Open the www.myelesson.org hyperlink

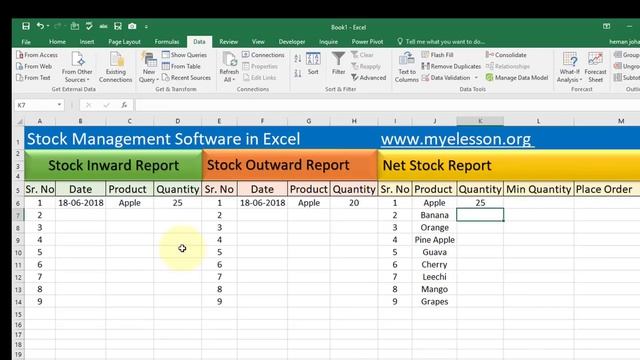[x=457, y=139]
